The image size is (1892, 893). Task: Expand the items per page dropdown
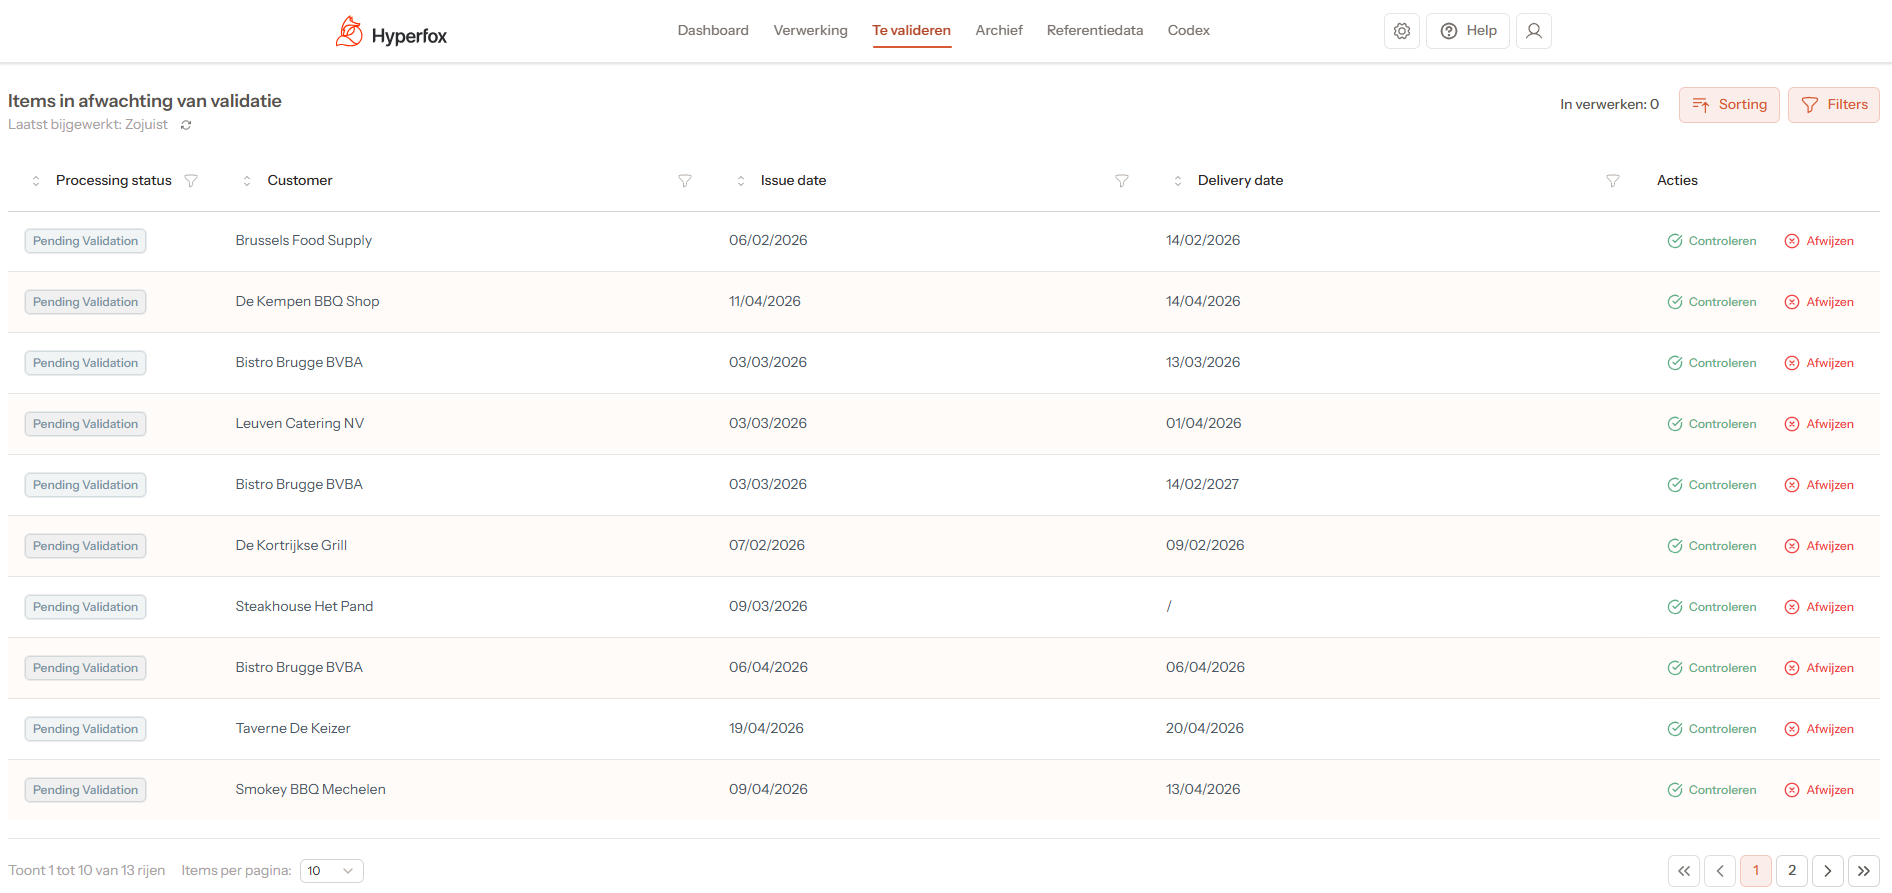click(331, 871)
